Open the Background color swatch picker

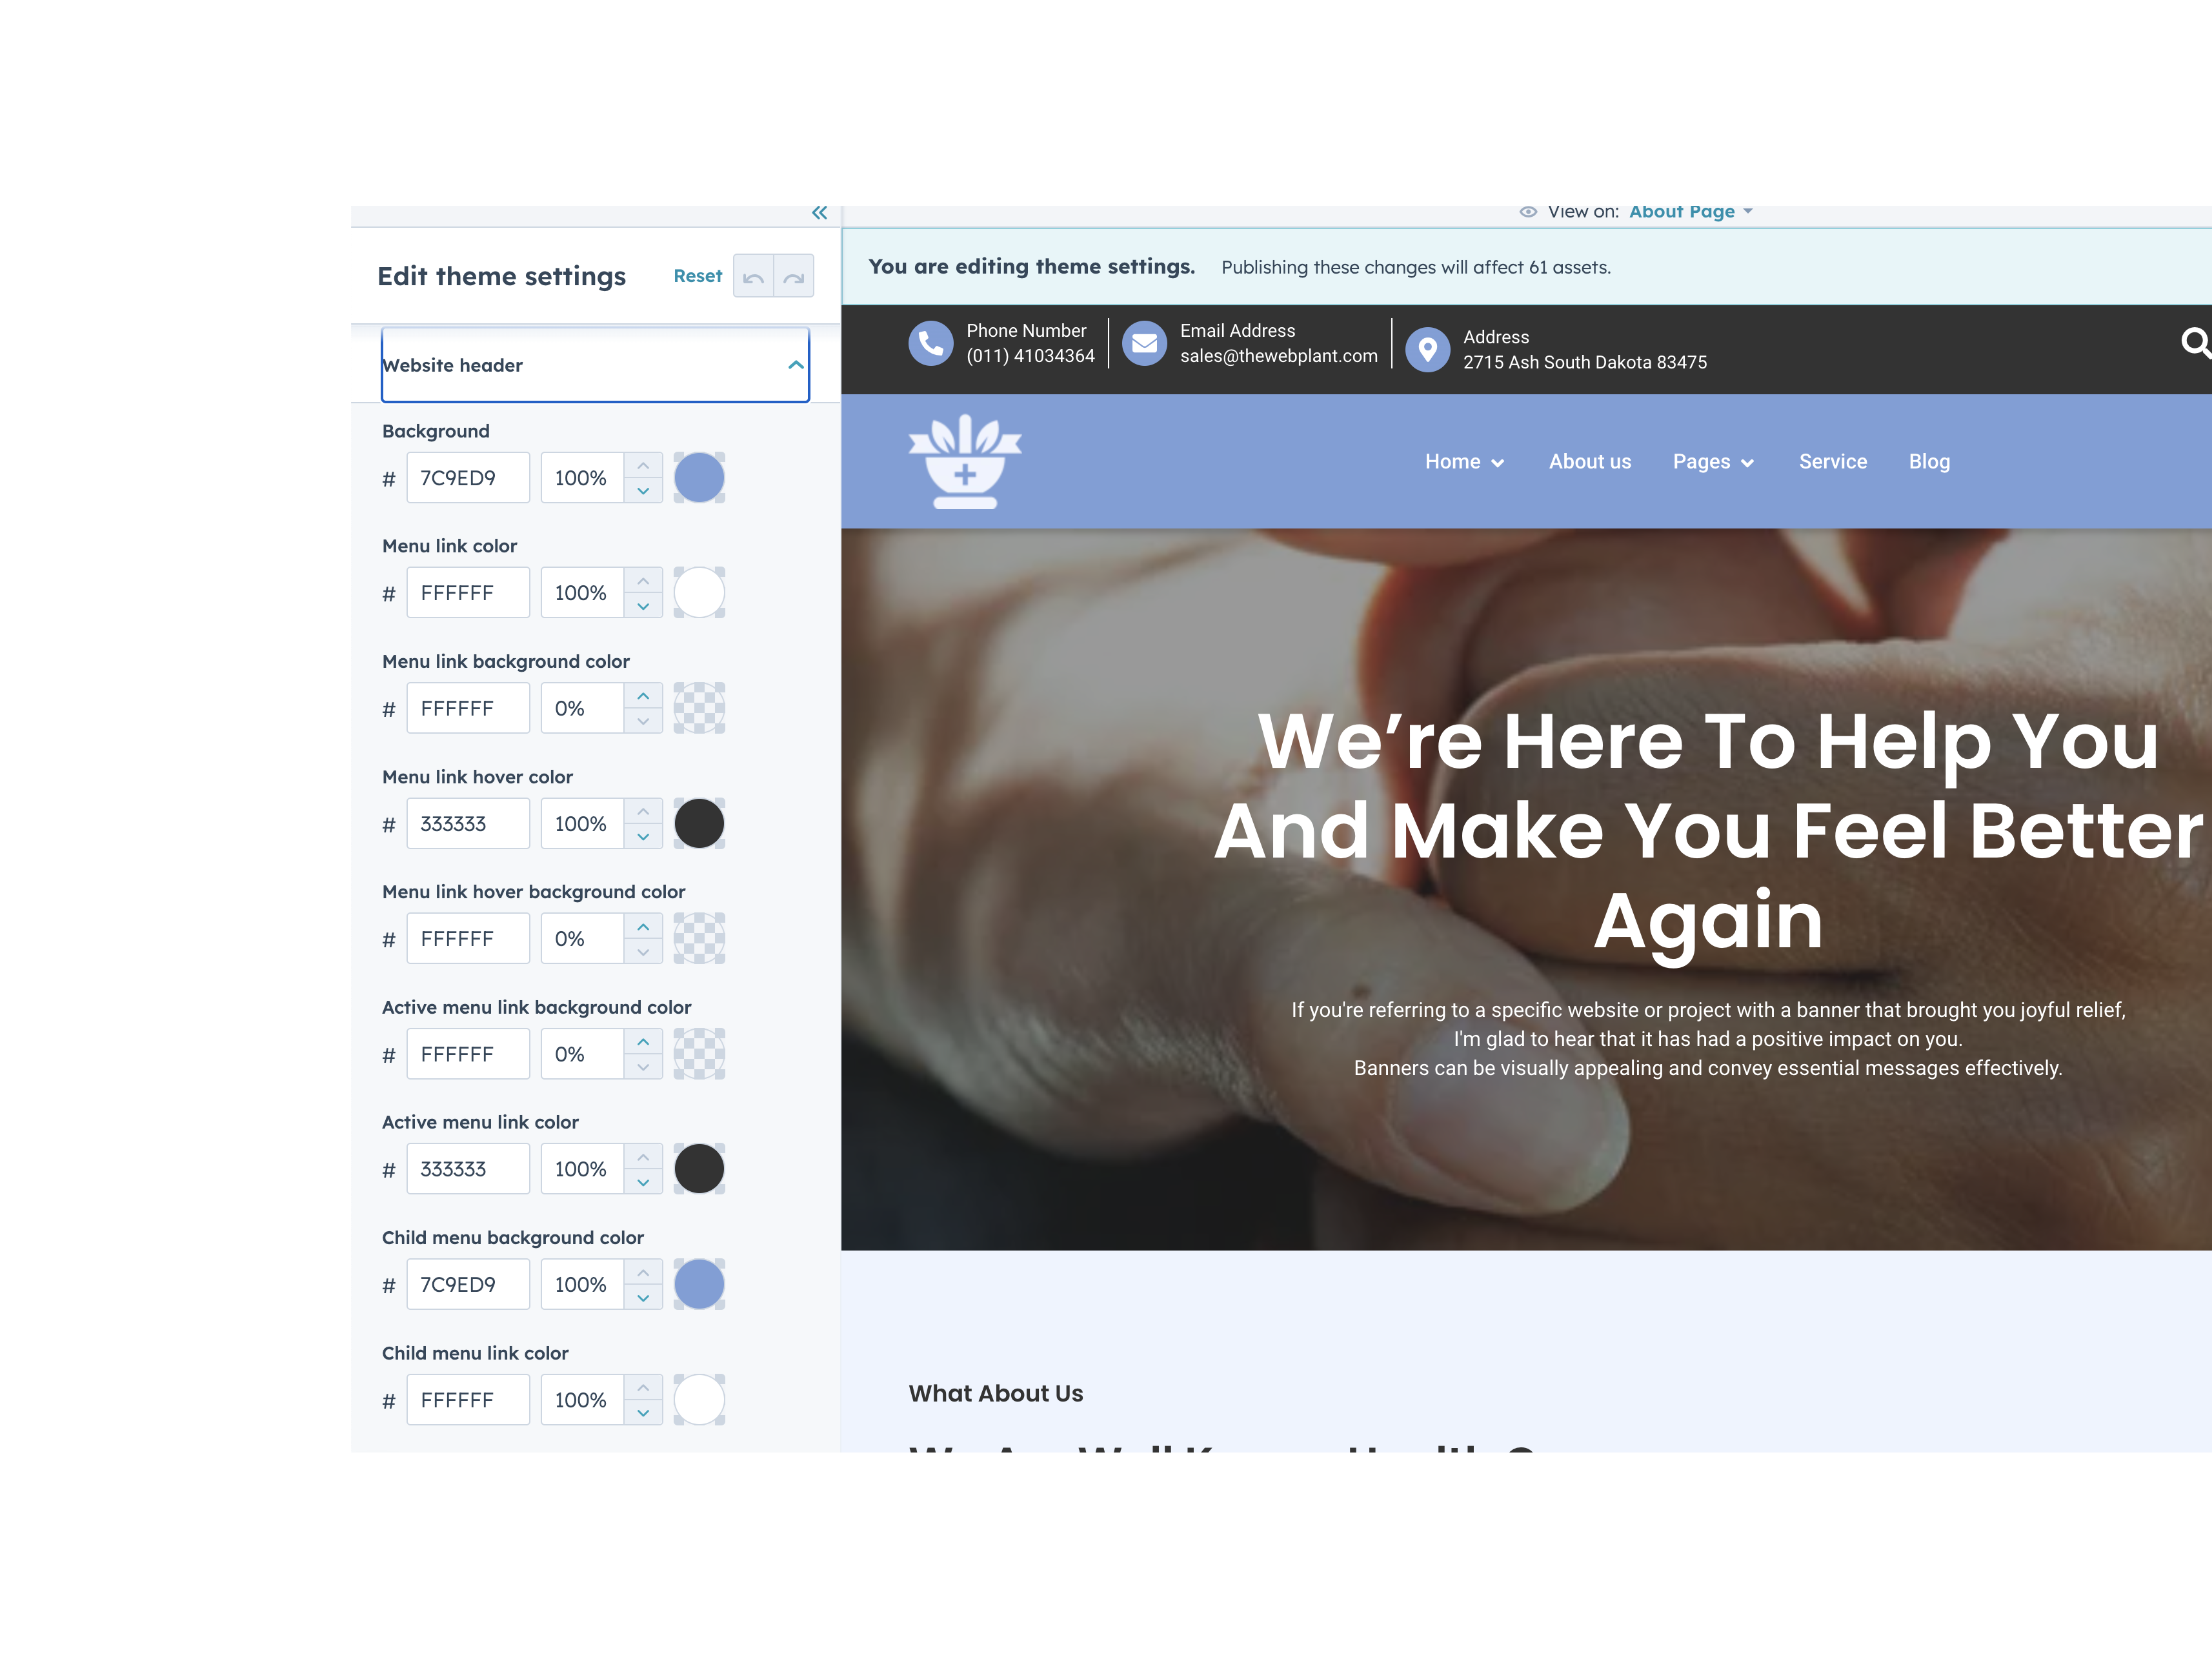point(699,477)
